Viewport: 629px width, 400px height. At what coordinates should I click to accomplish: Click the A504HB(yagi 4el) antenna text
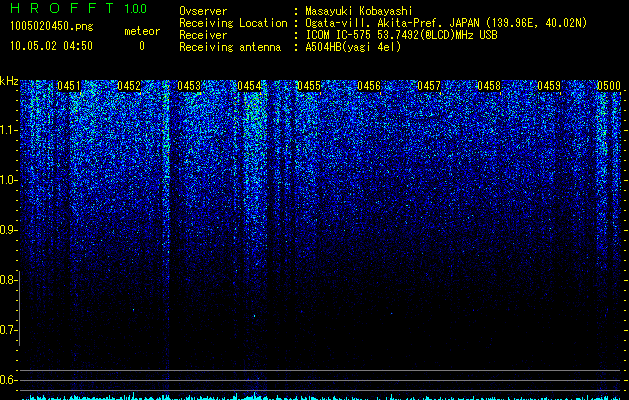click(x=353, y=47)
